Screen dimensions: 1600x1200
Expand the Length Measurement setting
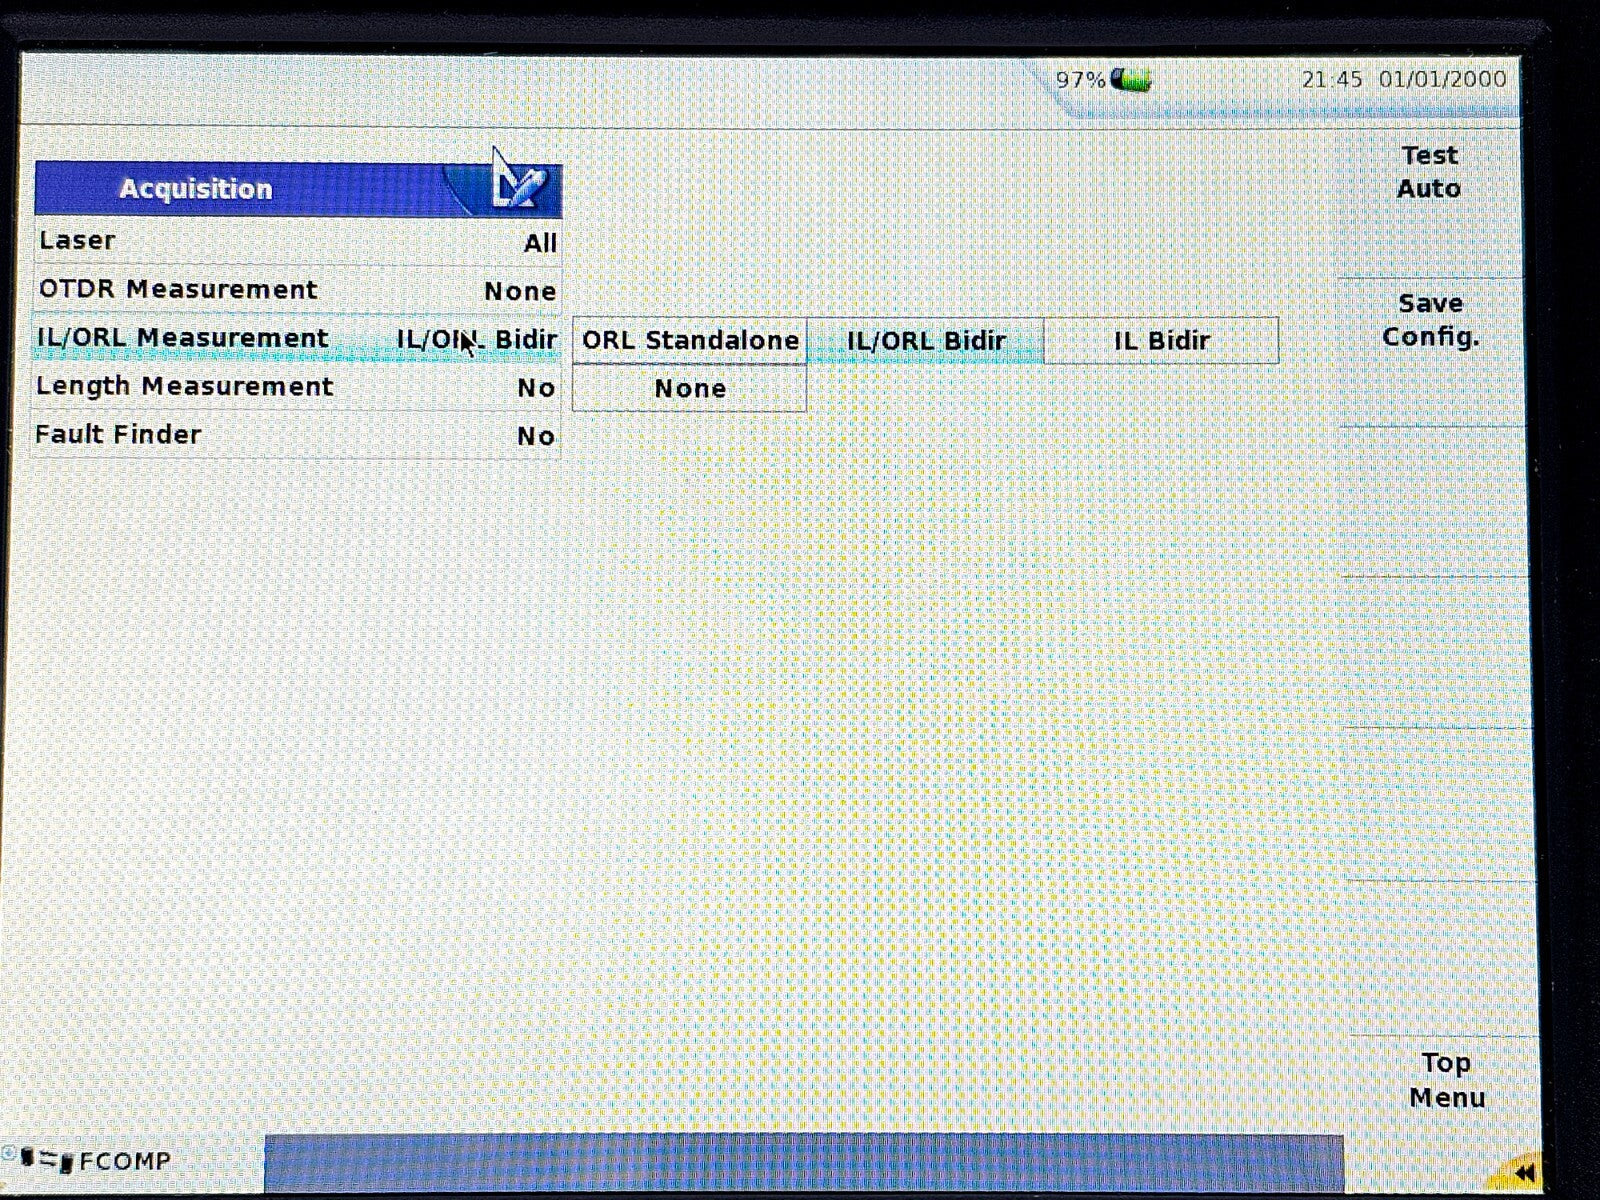click(x=297, y=387)
